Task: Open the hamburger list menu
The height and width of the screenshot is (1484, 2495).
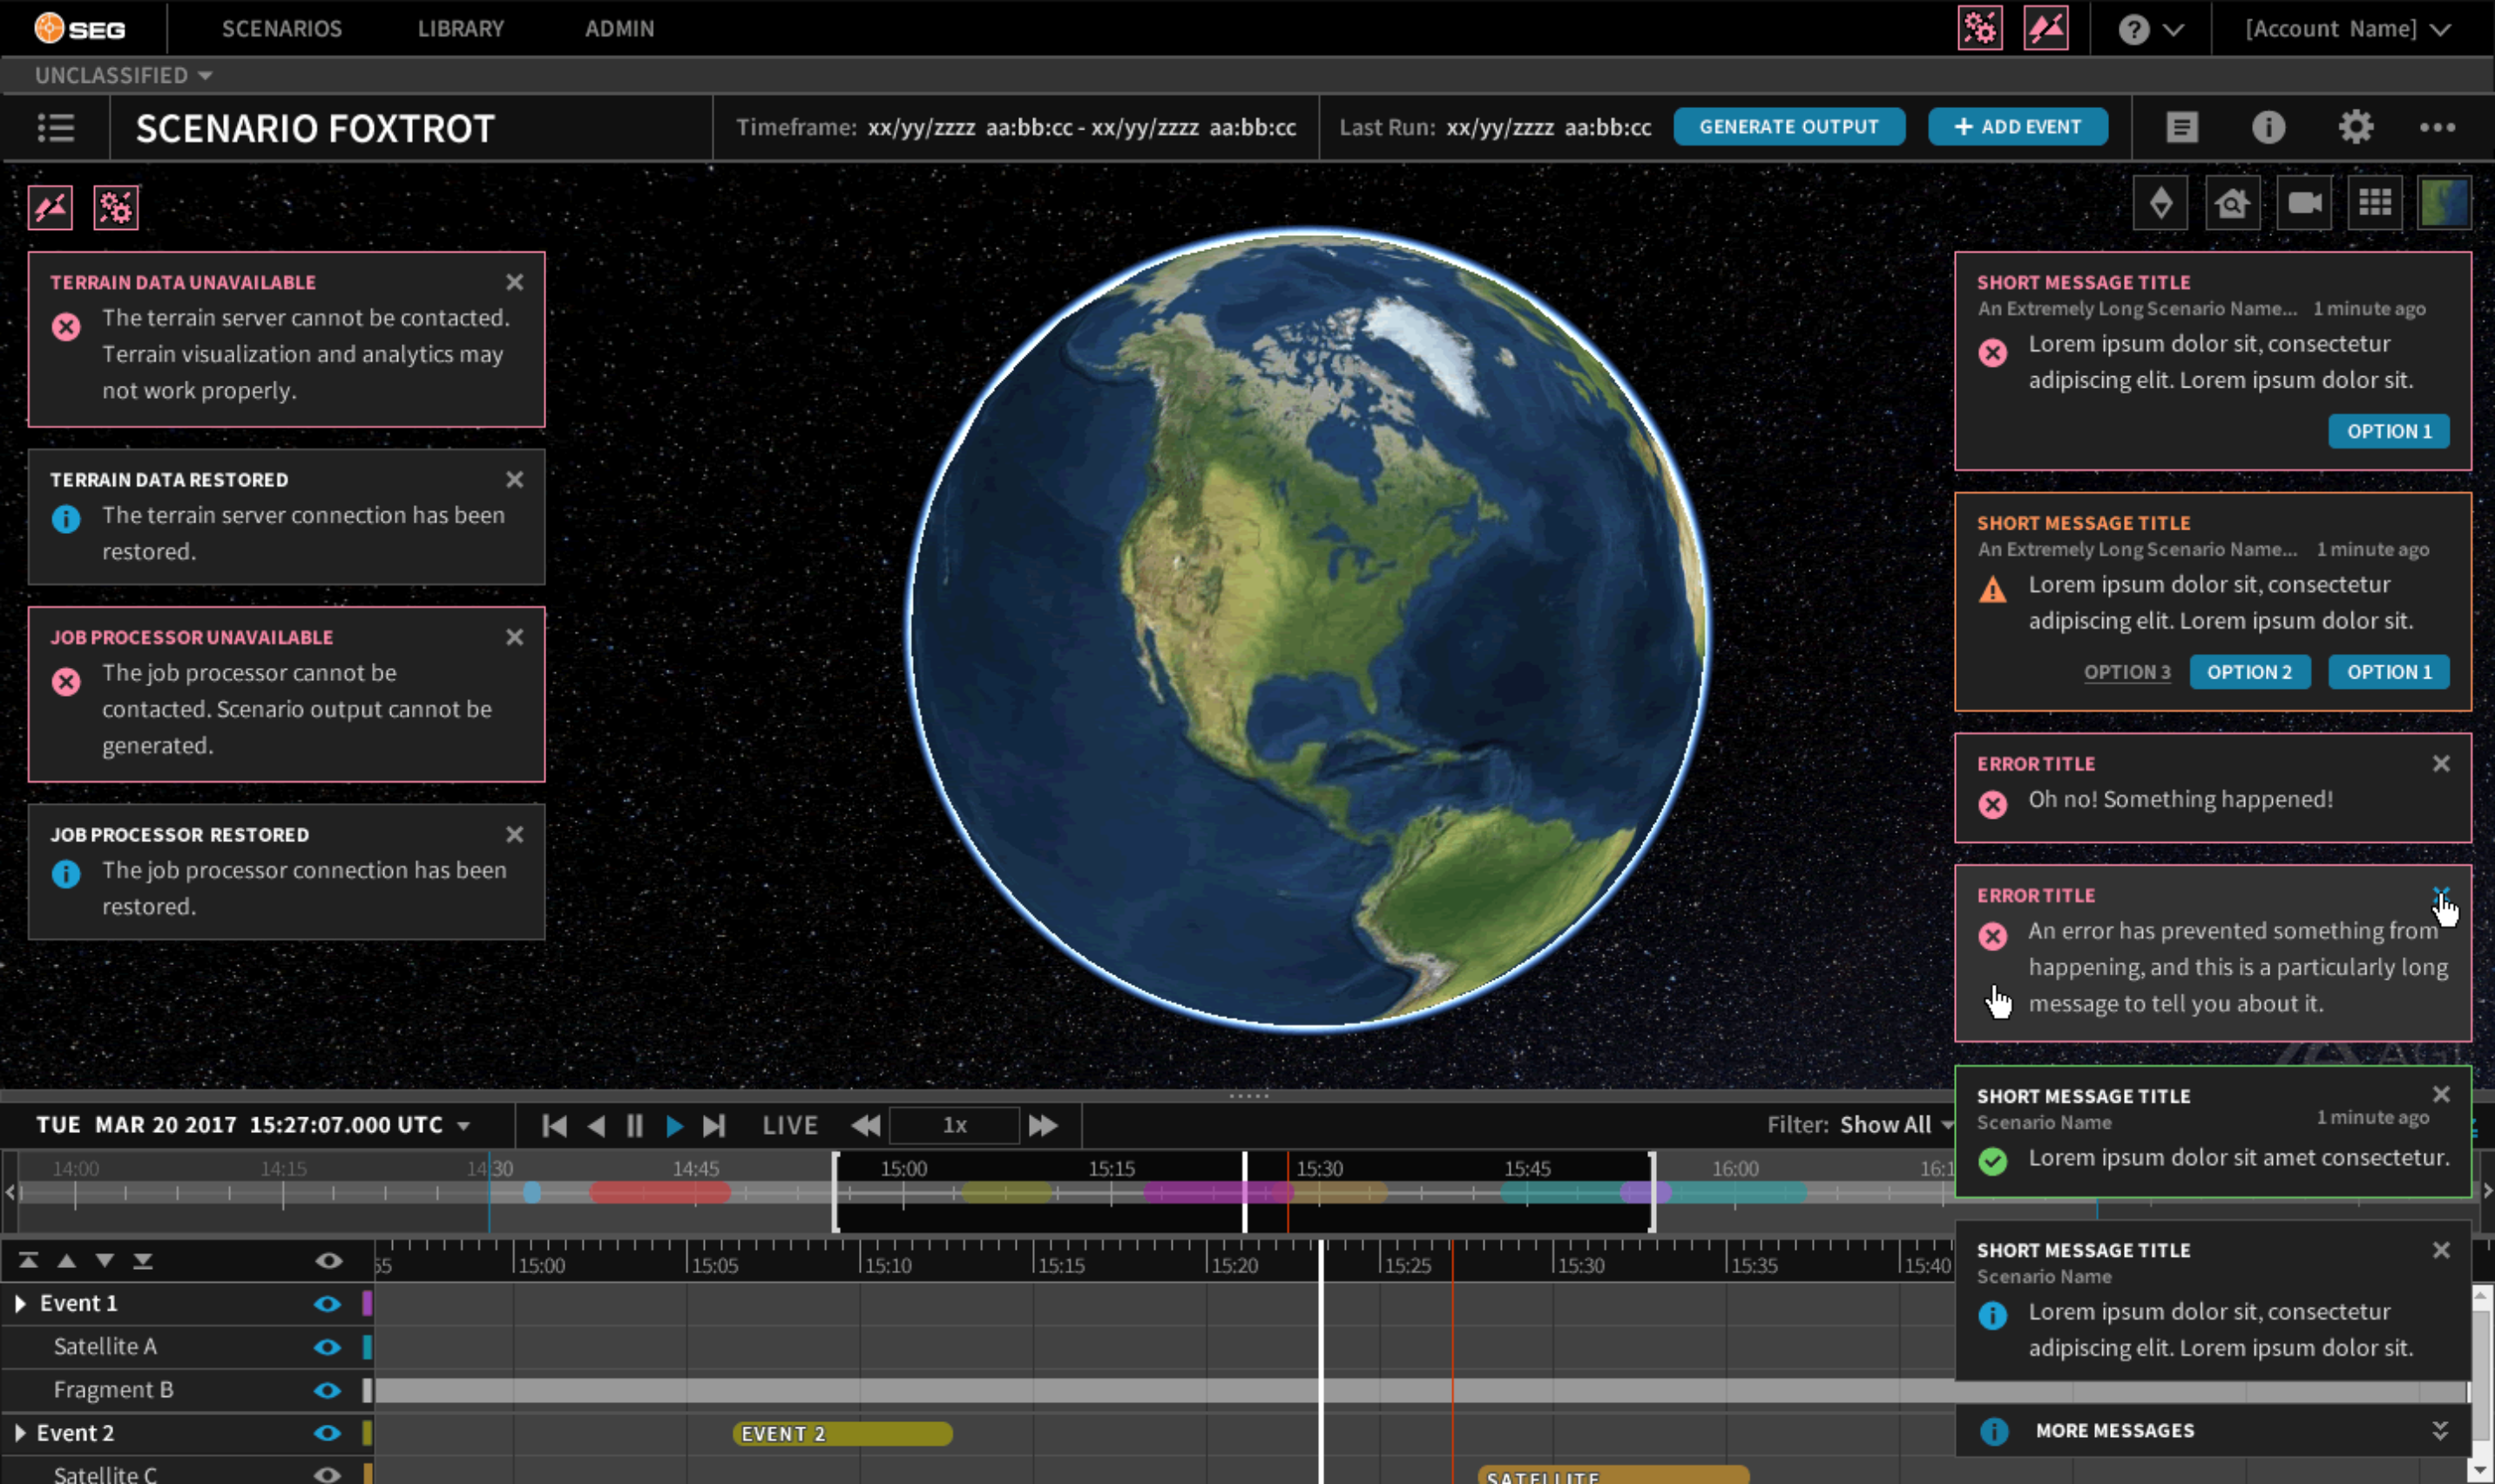Action: (x=56, y=127)
